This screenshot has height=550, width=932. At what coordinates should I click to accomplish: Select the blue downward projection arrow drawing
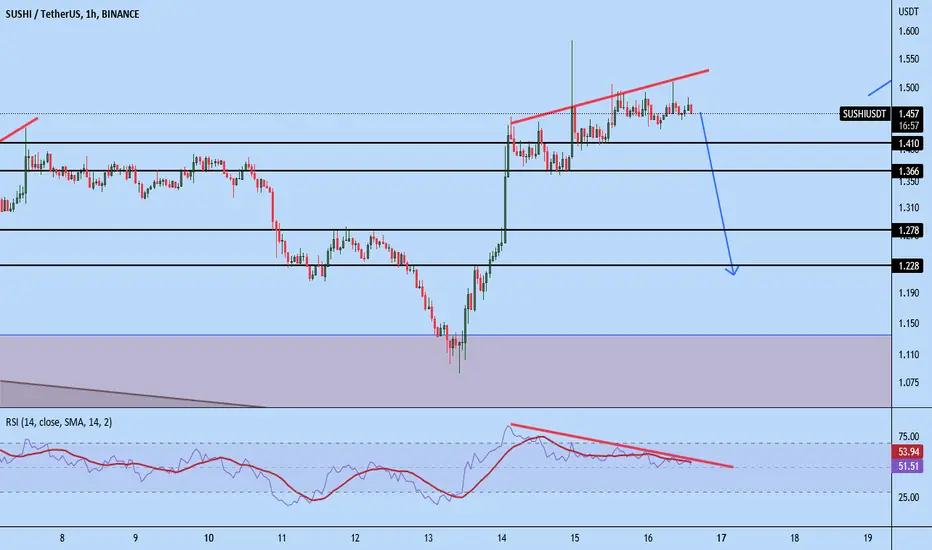(718, 193)
